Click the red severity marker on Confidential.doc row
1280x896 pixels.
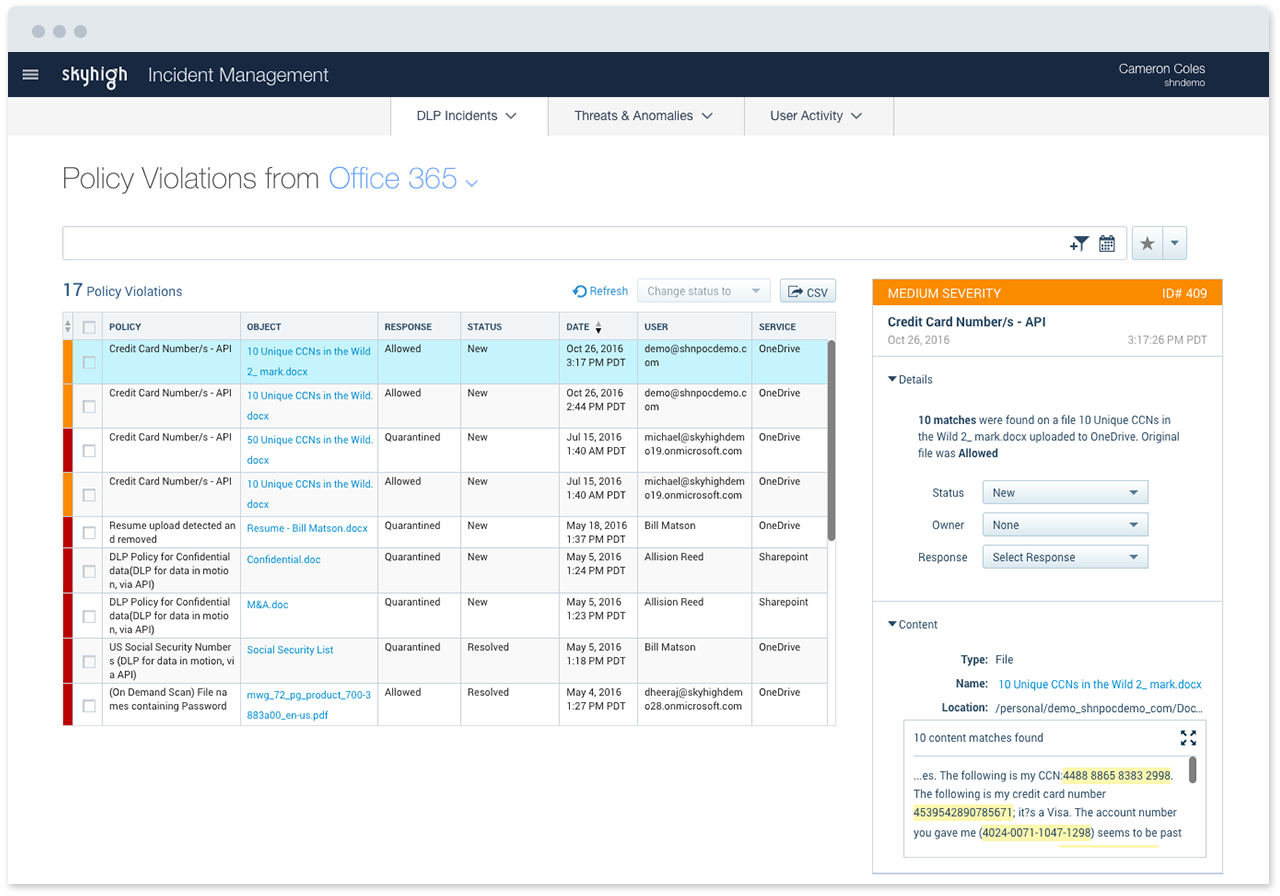point(68,571)
